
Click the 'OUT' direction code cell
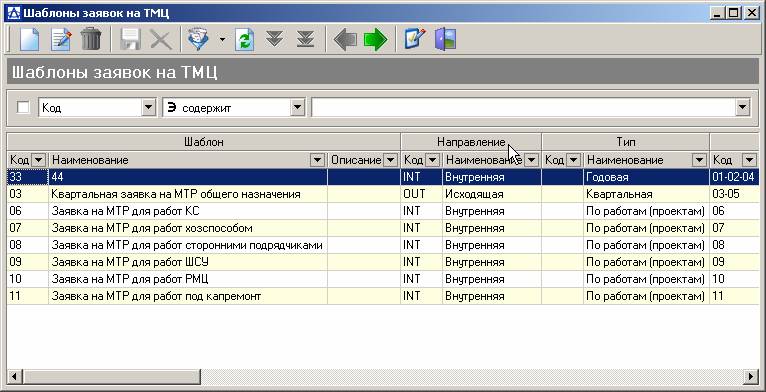click(x=422, y=194)
